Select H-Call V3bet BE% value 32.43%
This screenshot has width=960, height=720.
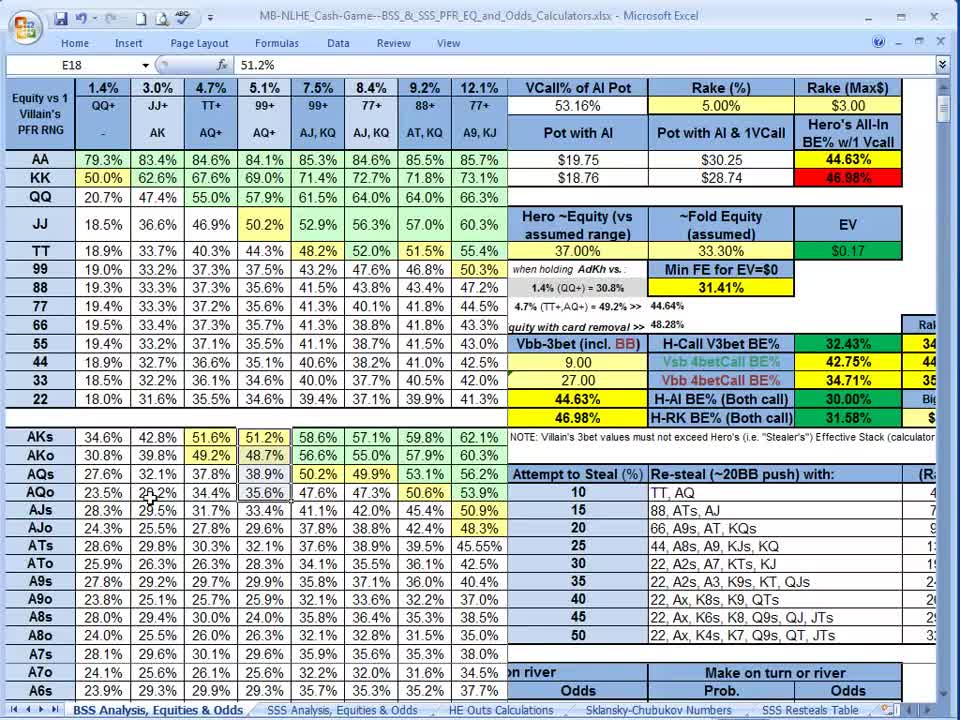coord(848,344)
